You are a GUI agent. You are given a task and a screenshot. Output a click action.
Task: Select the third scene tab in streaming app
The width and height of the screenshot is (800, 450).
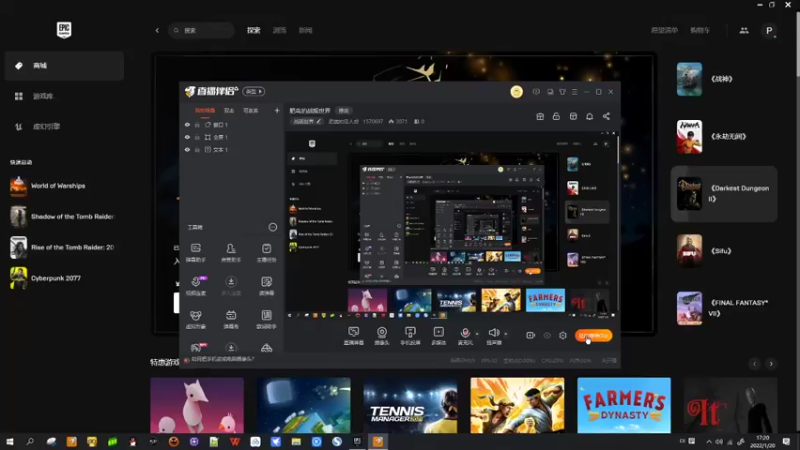(251, 110)
